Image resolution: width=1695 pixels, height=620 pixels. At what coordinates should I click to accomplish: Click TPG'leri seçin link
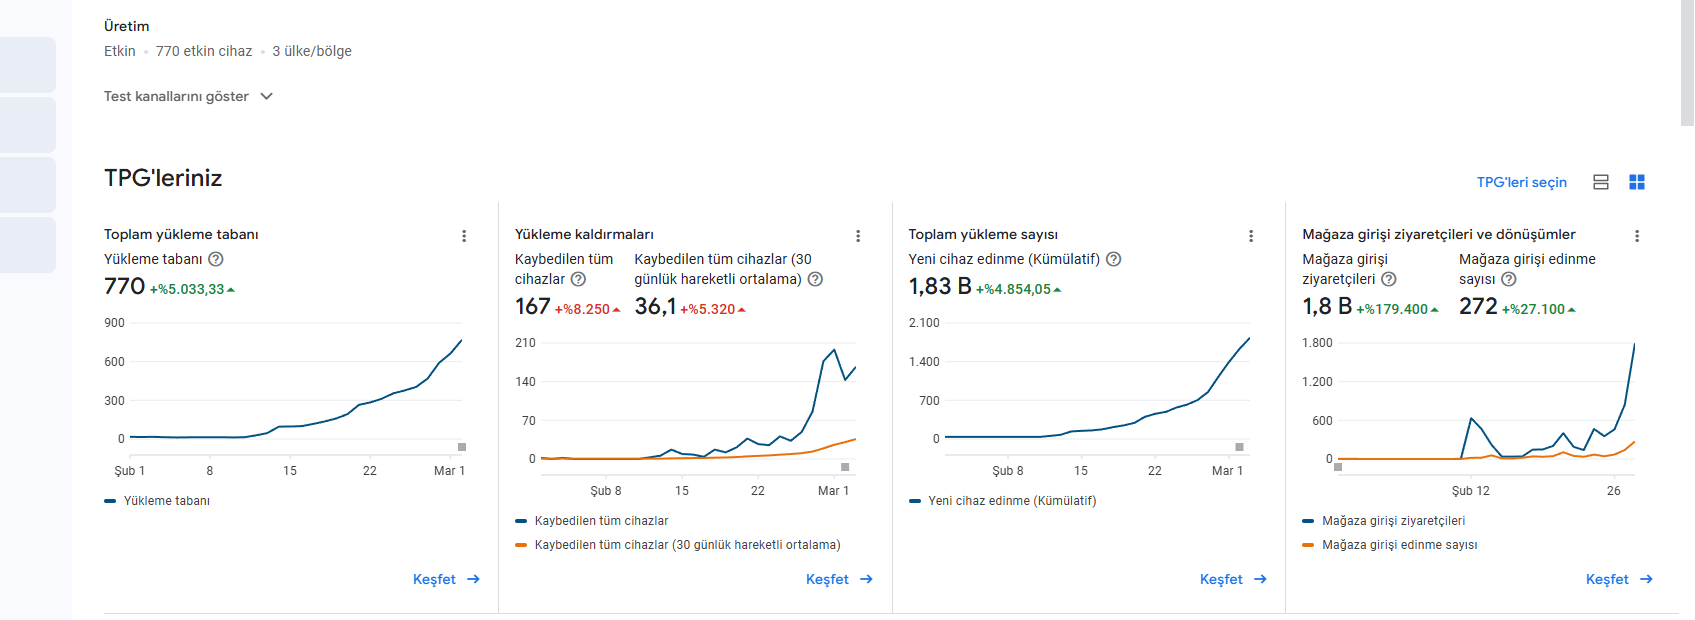pos(1522,182)
